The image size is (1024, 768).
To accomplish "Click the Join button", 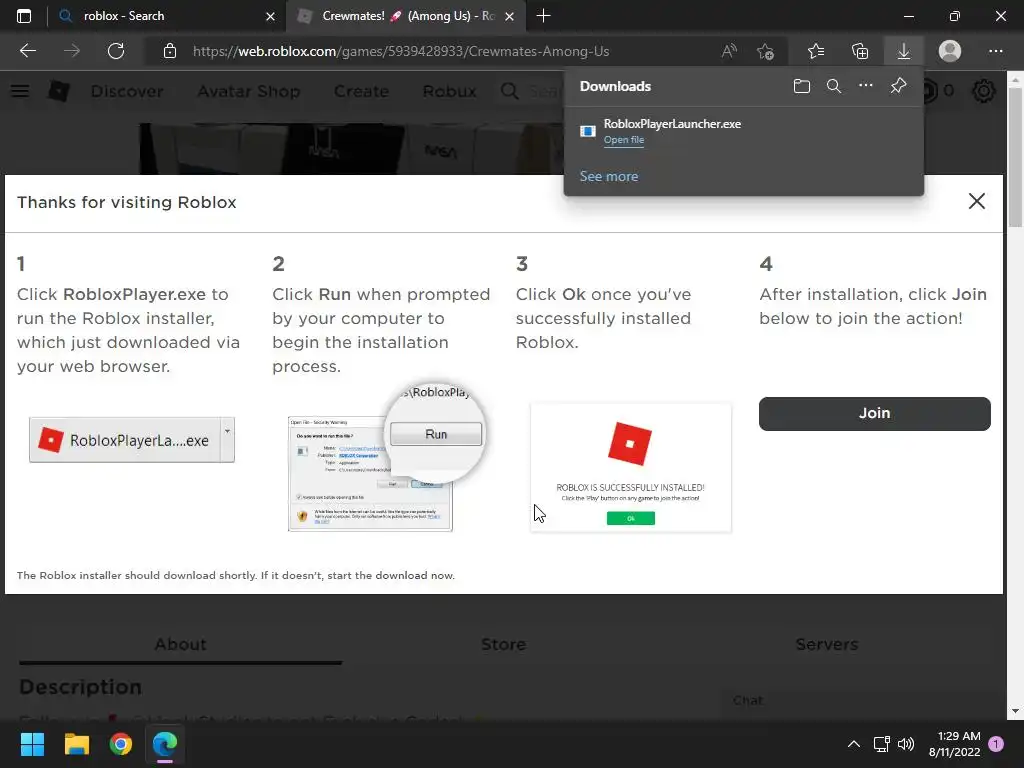I will (x=874, y=413).
